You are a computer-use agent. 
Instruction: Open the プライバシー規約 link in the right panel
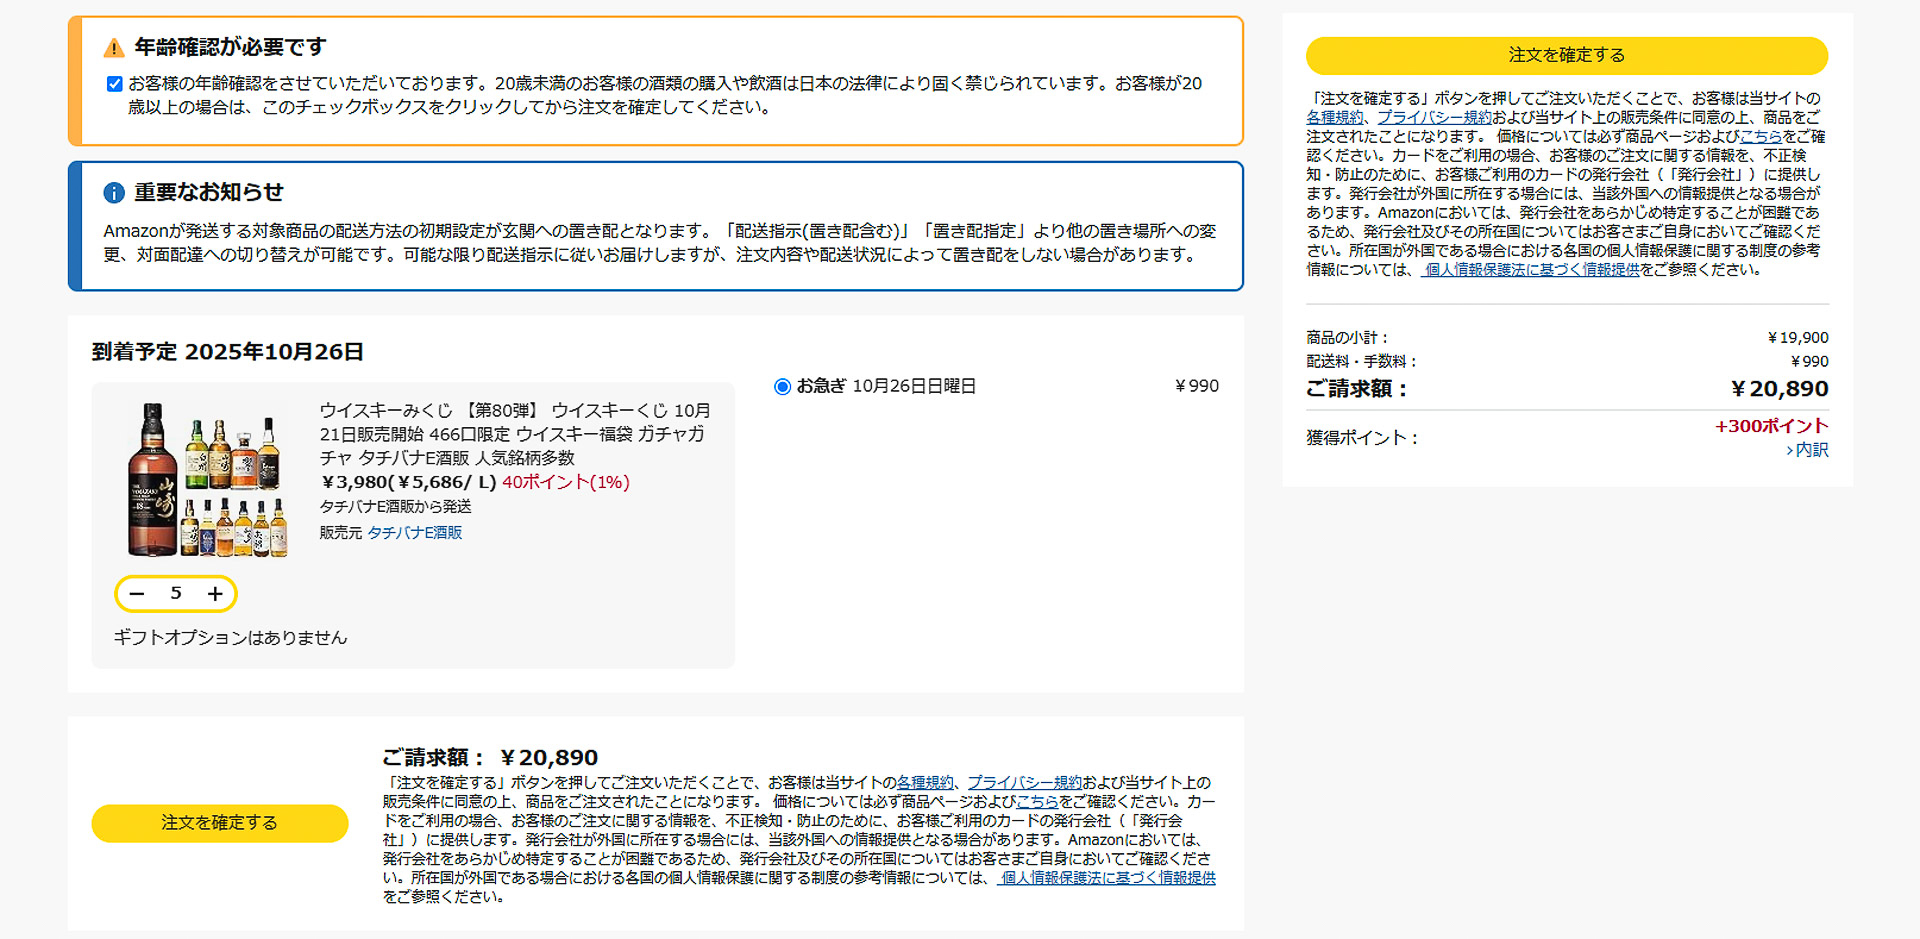tap(1434, 117)
